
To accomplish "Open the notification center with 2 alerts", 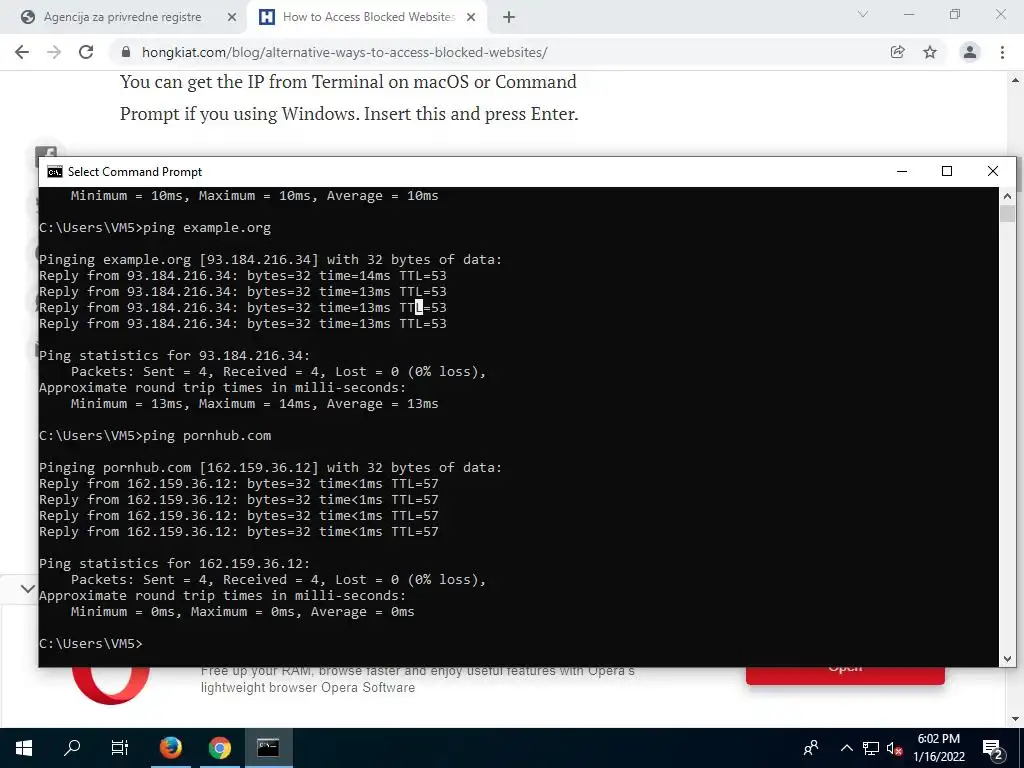I will click(992, 749).
